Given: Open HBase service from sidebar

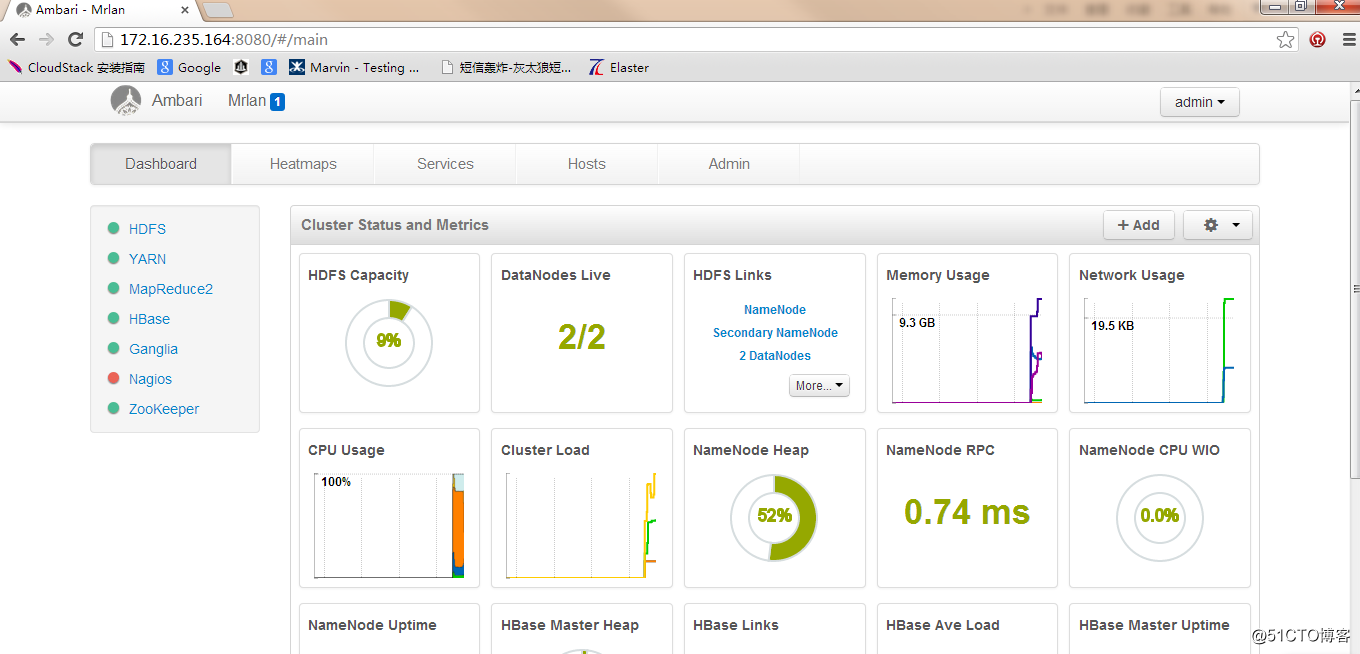Looking at the screenshot, I should click(149, 319).
